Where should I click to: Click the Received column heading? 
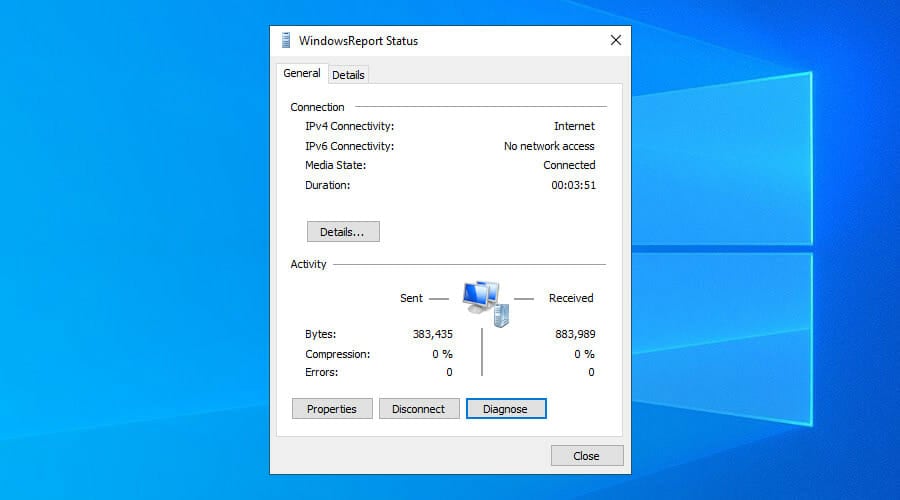tap(571, 299)
